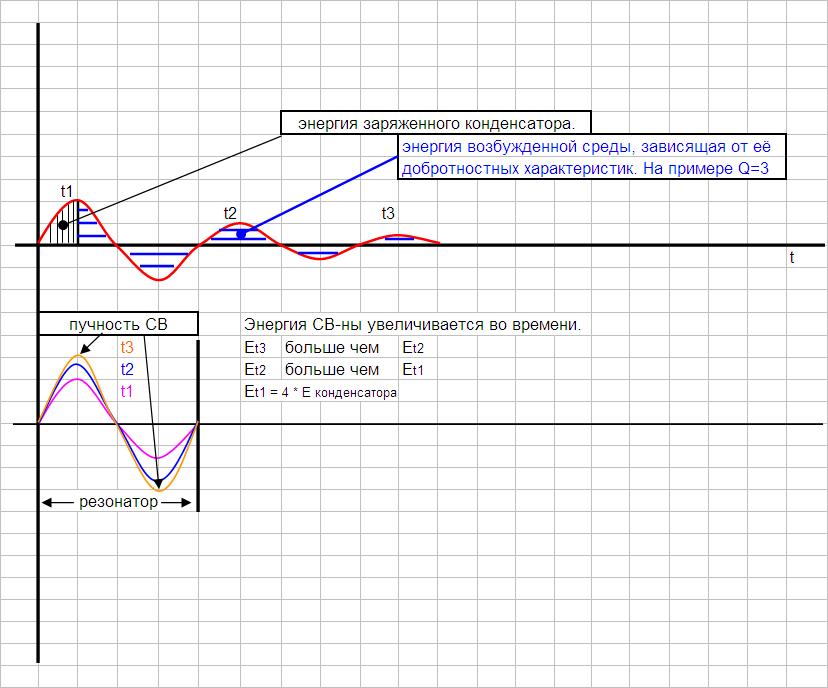Click the t1 label above the first peak
The width and height of the screenshot is (828, 688).
point(67,191)
